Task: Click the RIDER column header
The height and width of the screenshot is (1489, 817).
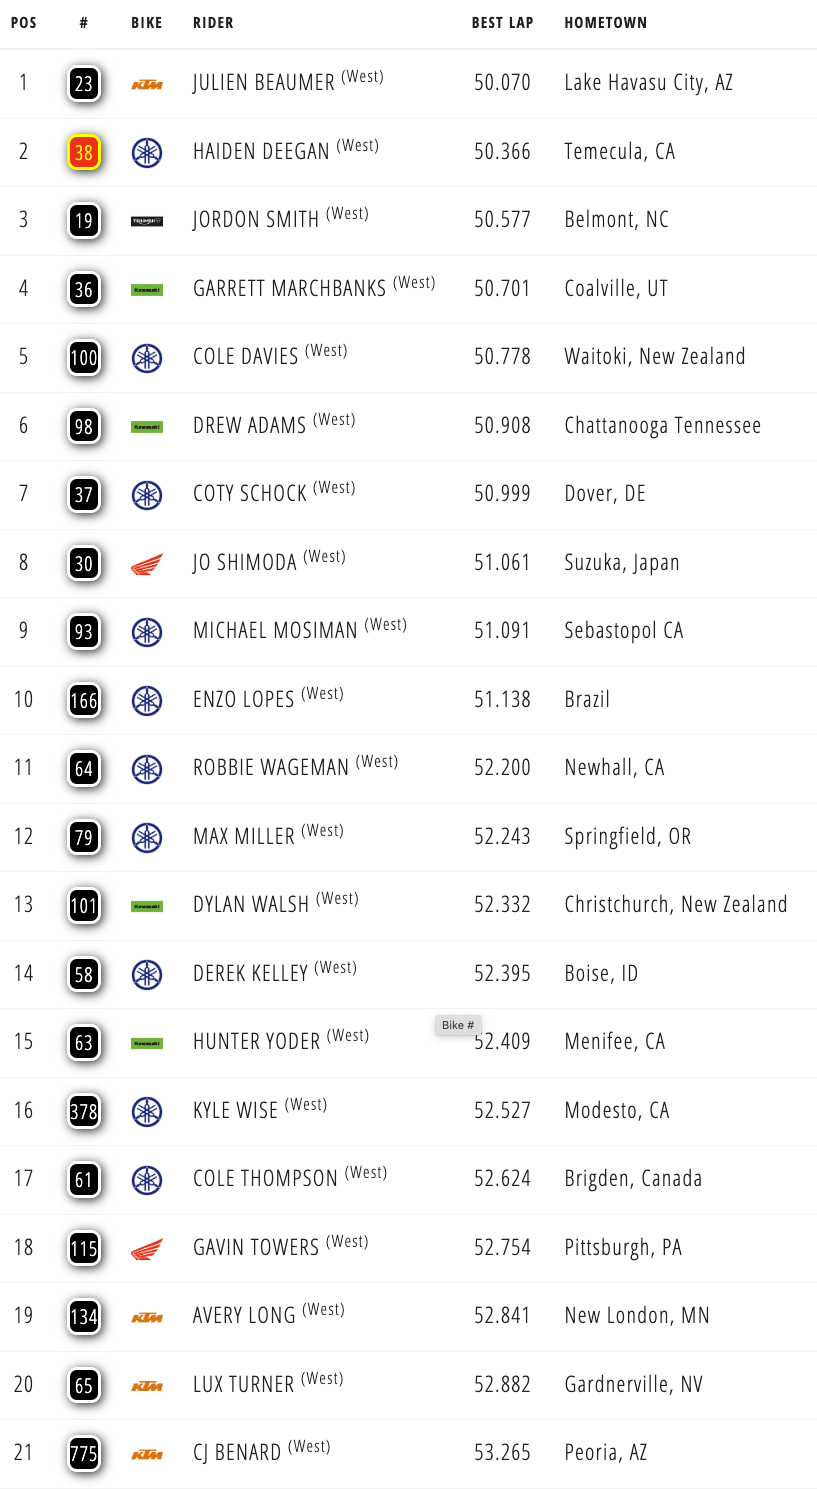Action: pyautogui.click(x=213, y=23)
